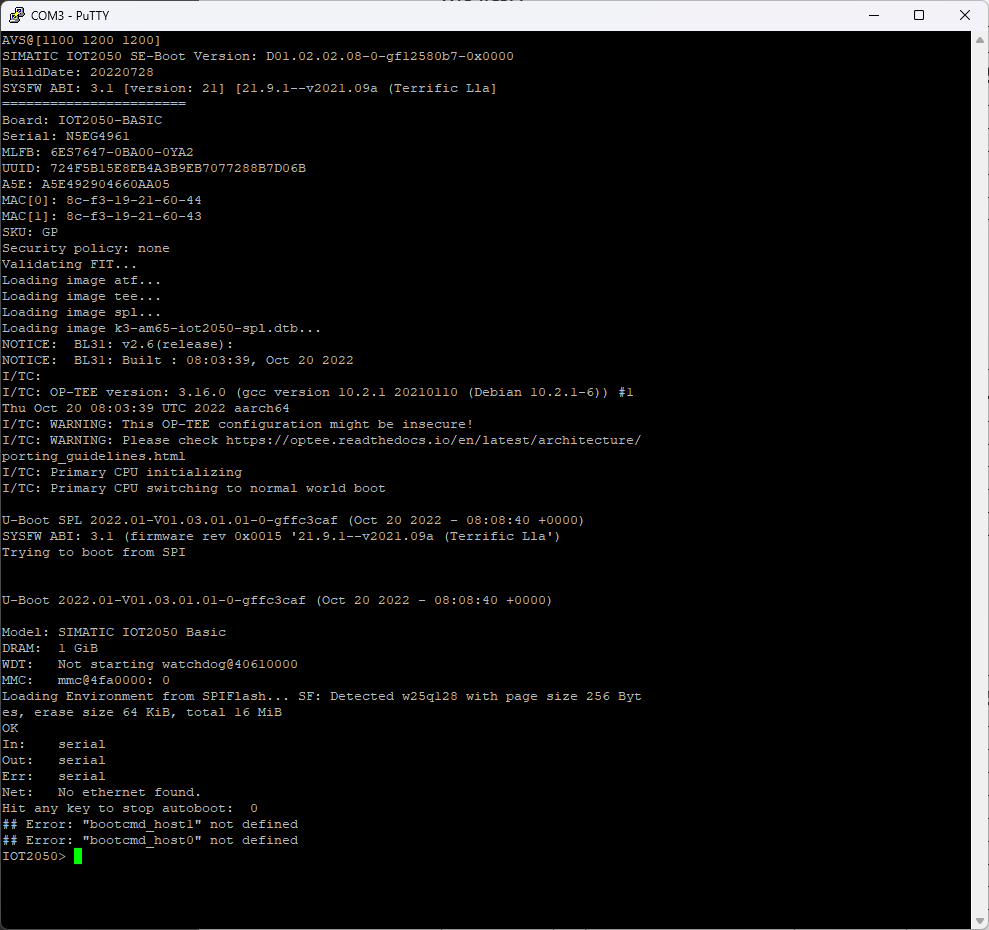Viewport: 989px width, 930px height.
Task: Click the 'BuildDate: 20220728' line
Action: point(78,72)
